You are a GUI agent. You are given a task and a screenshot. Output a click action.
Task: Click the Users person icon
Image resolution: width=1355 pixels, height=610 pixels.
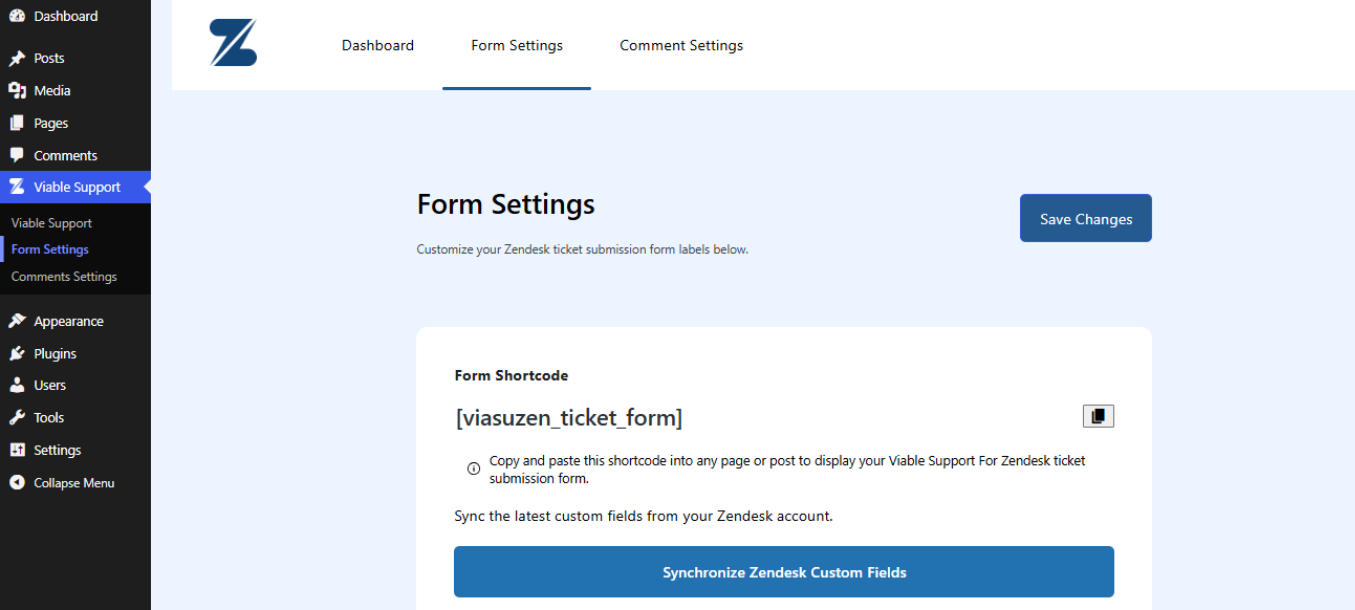17,385
